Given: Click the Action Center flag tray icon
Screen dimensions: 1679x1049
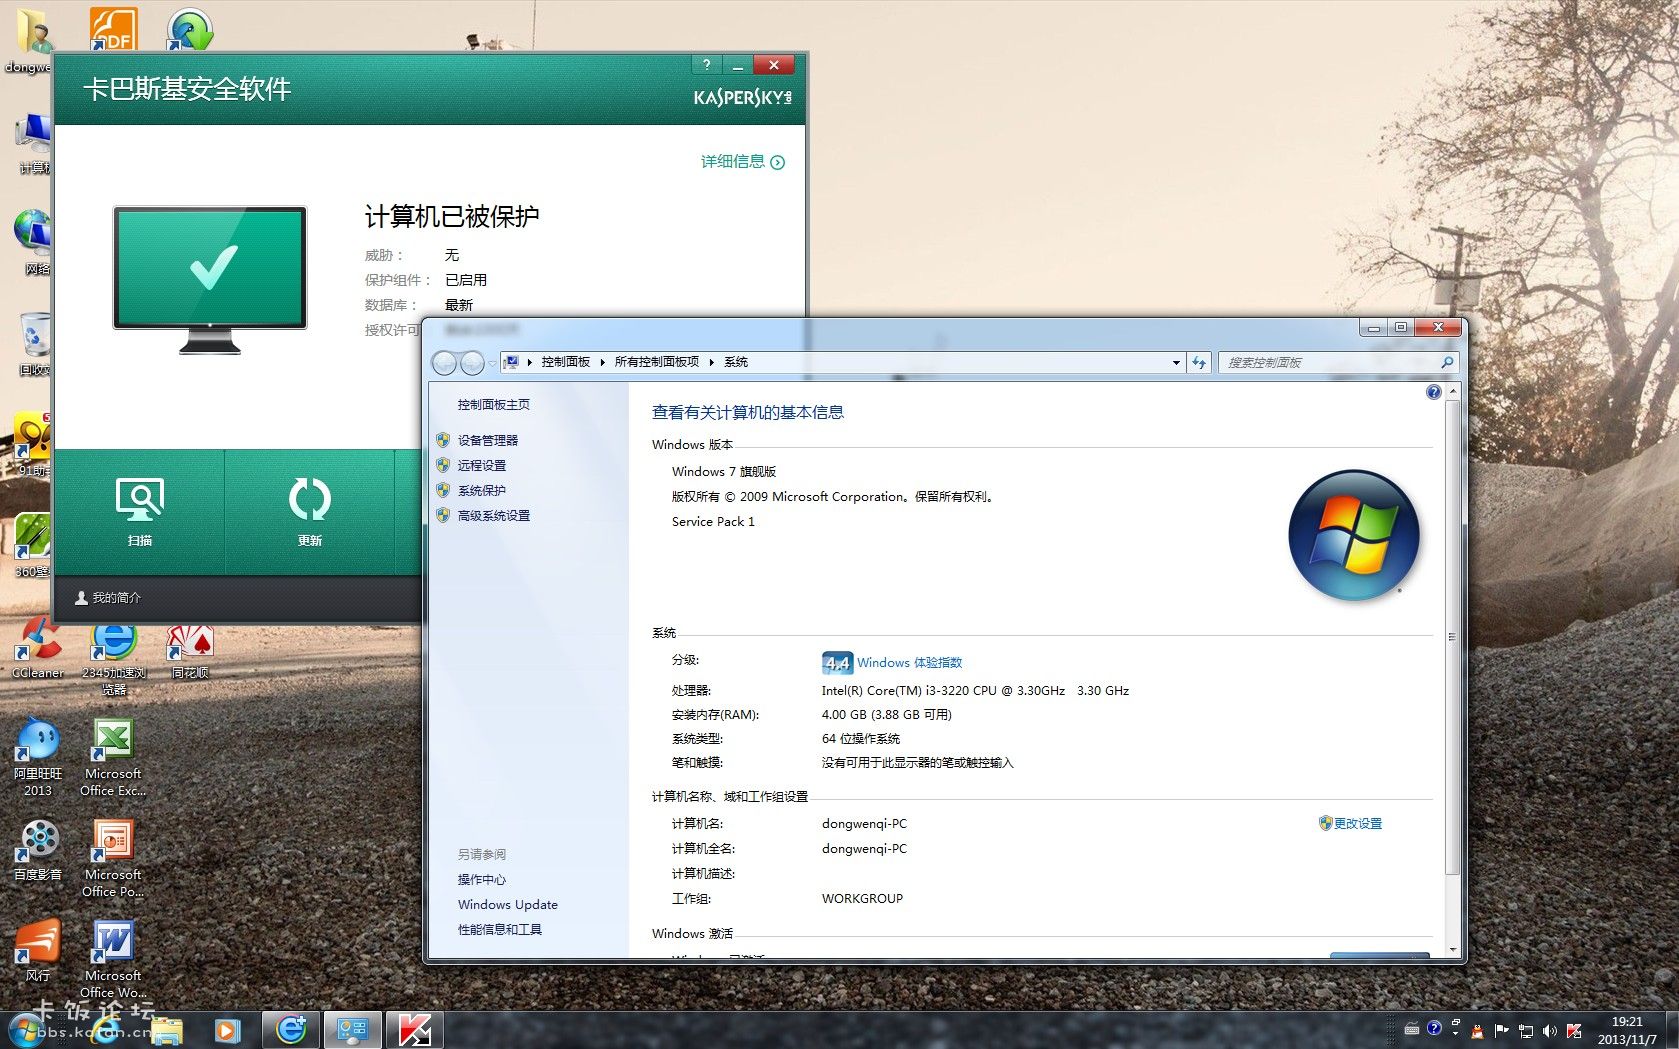Looking at the screenshot, I should (x=1501, y=1031).
